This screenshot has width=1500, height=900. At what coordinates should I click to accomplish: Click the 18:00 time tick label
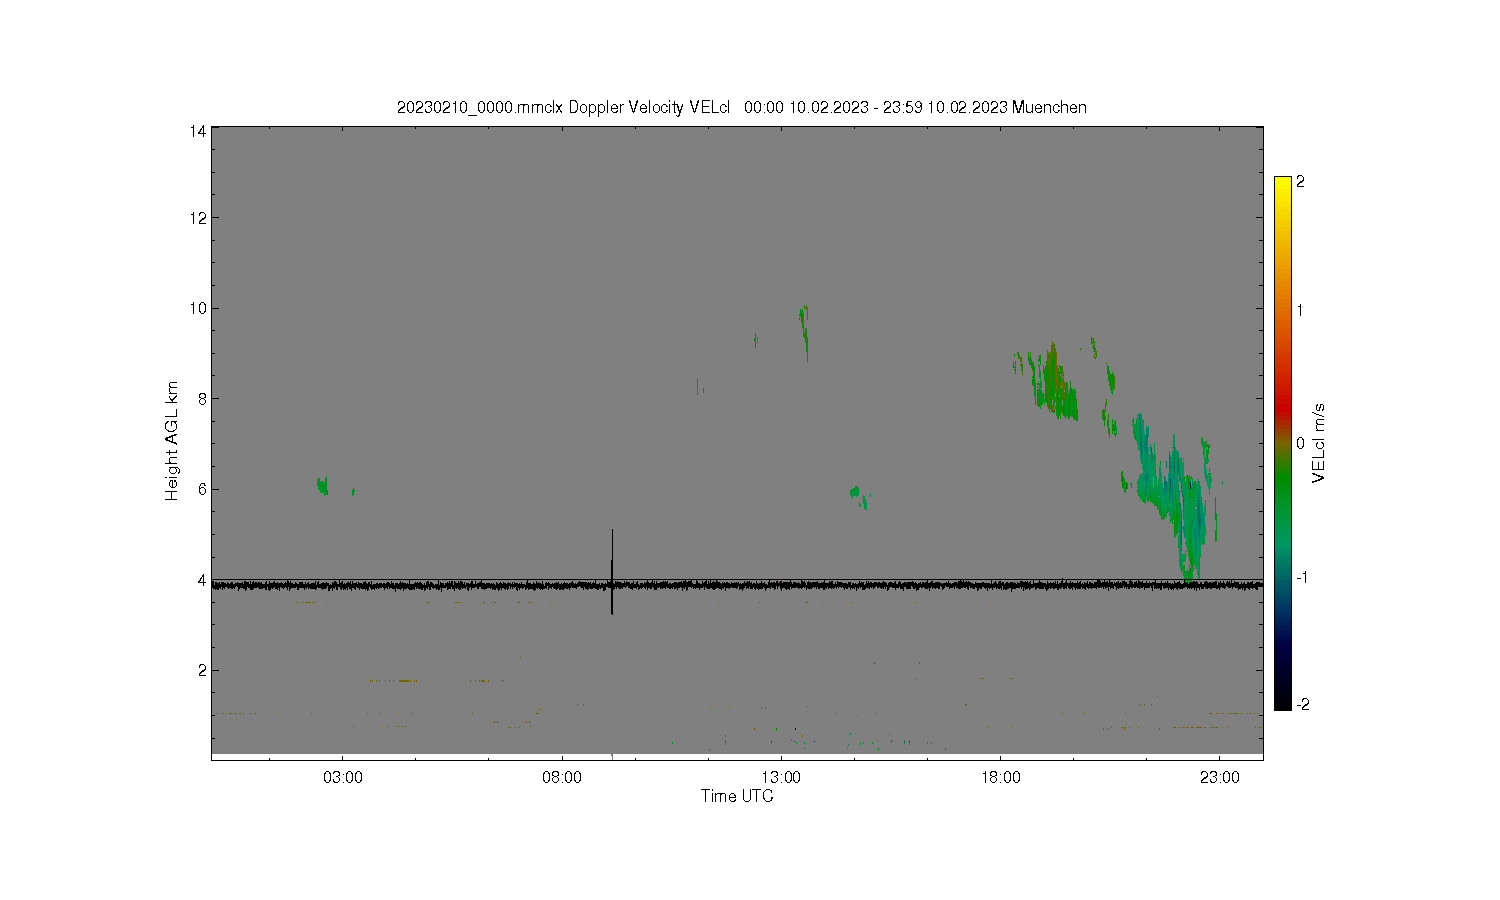click(1000, 778)
